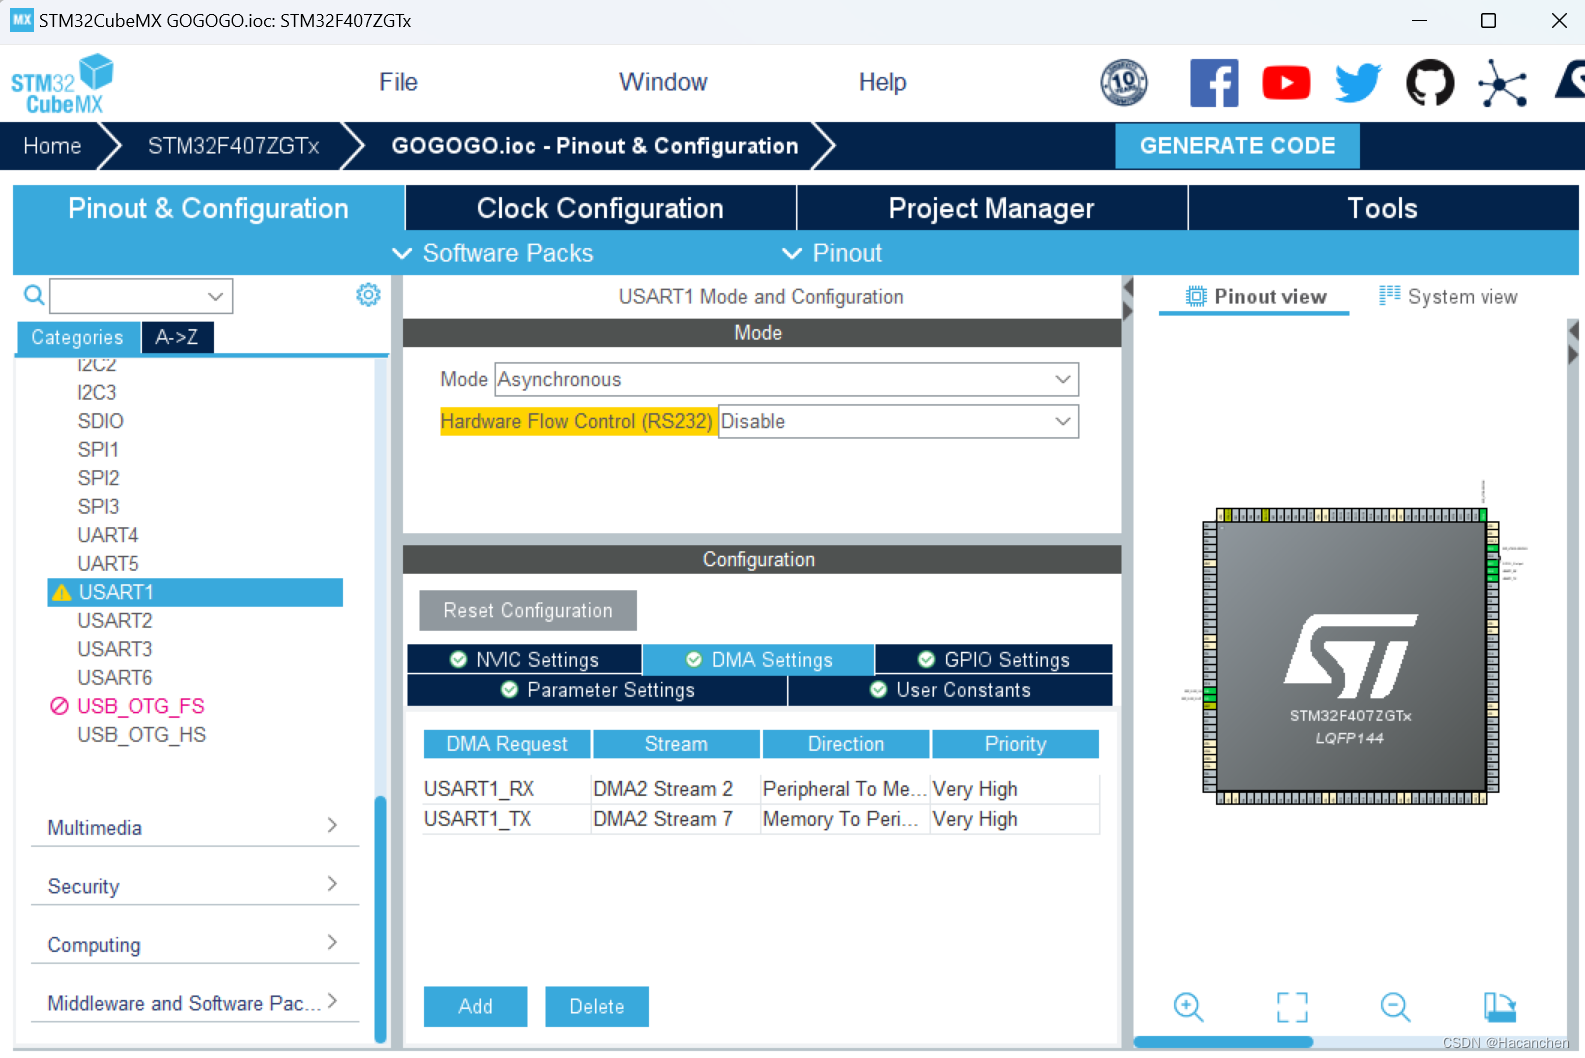The height and width of the screenshot is (1058, 1585).
Task: Select the USART1_RX DMA request row
Action: click(761, 789)
